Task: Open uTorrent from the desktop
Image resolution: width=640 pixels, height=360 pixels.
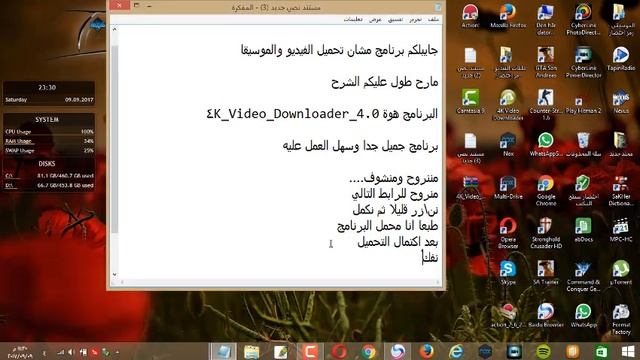Action: tap(621, 273)
